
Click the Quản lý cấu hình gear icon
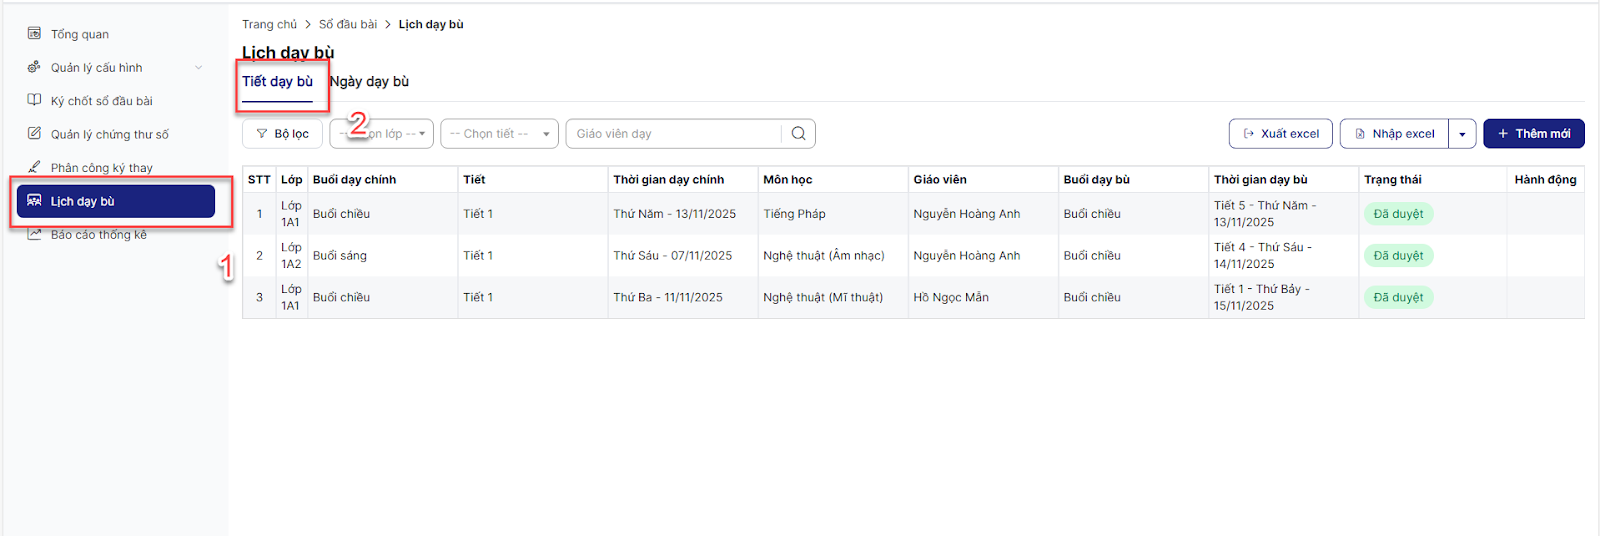(x=34, y=67)
